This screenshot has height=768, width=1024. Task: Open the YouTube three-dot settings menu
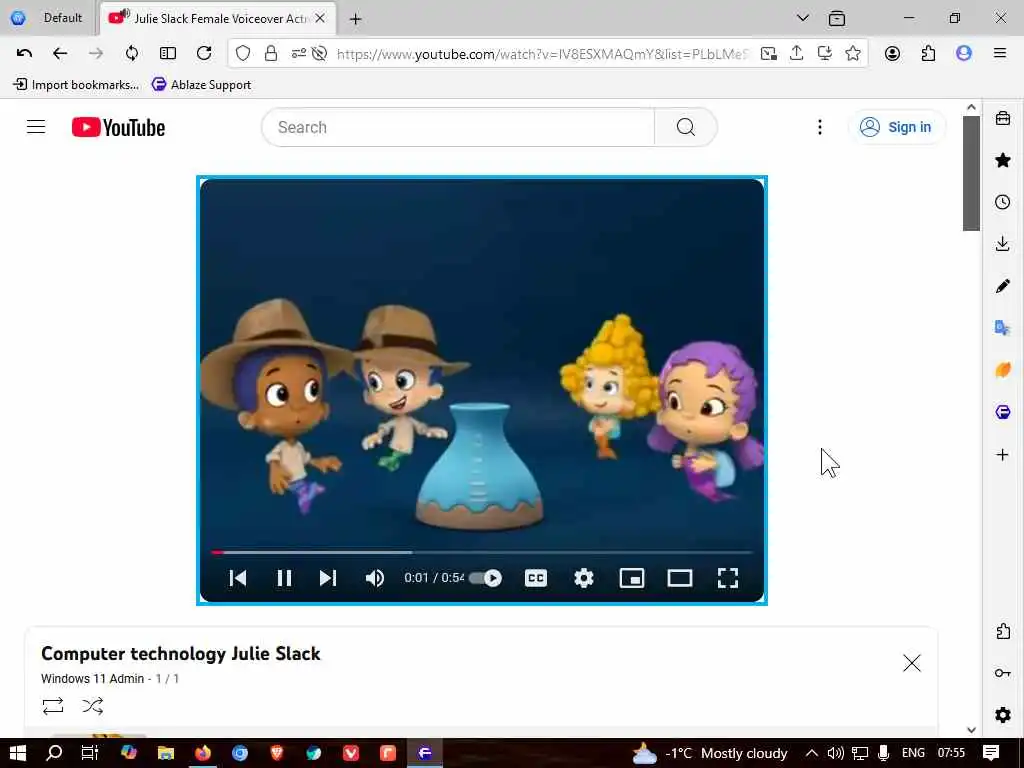(x=820, y=127)
